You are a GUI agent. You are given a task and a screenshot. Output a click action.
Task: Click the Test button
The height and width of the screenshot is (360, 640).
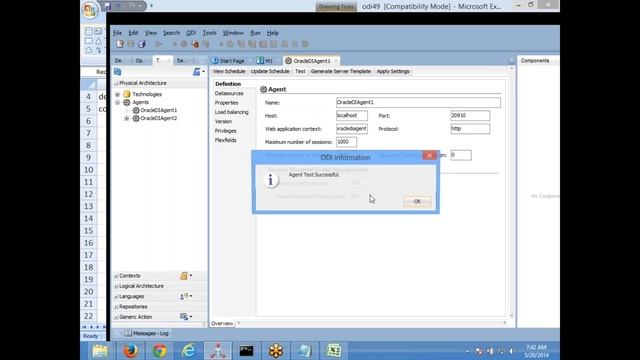300,71
